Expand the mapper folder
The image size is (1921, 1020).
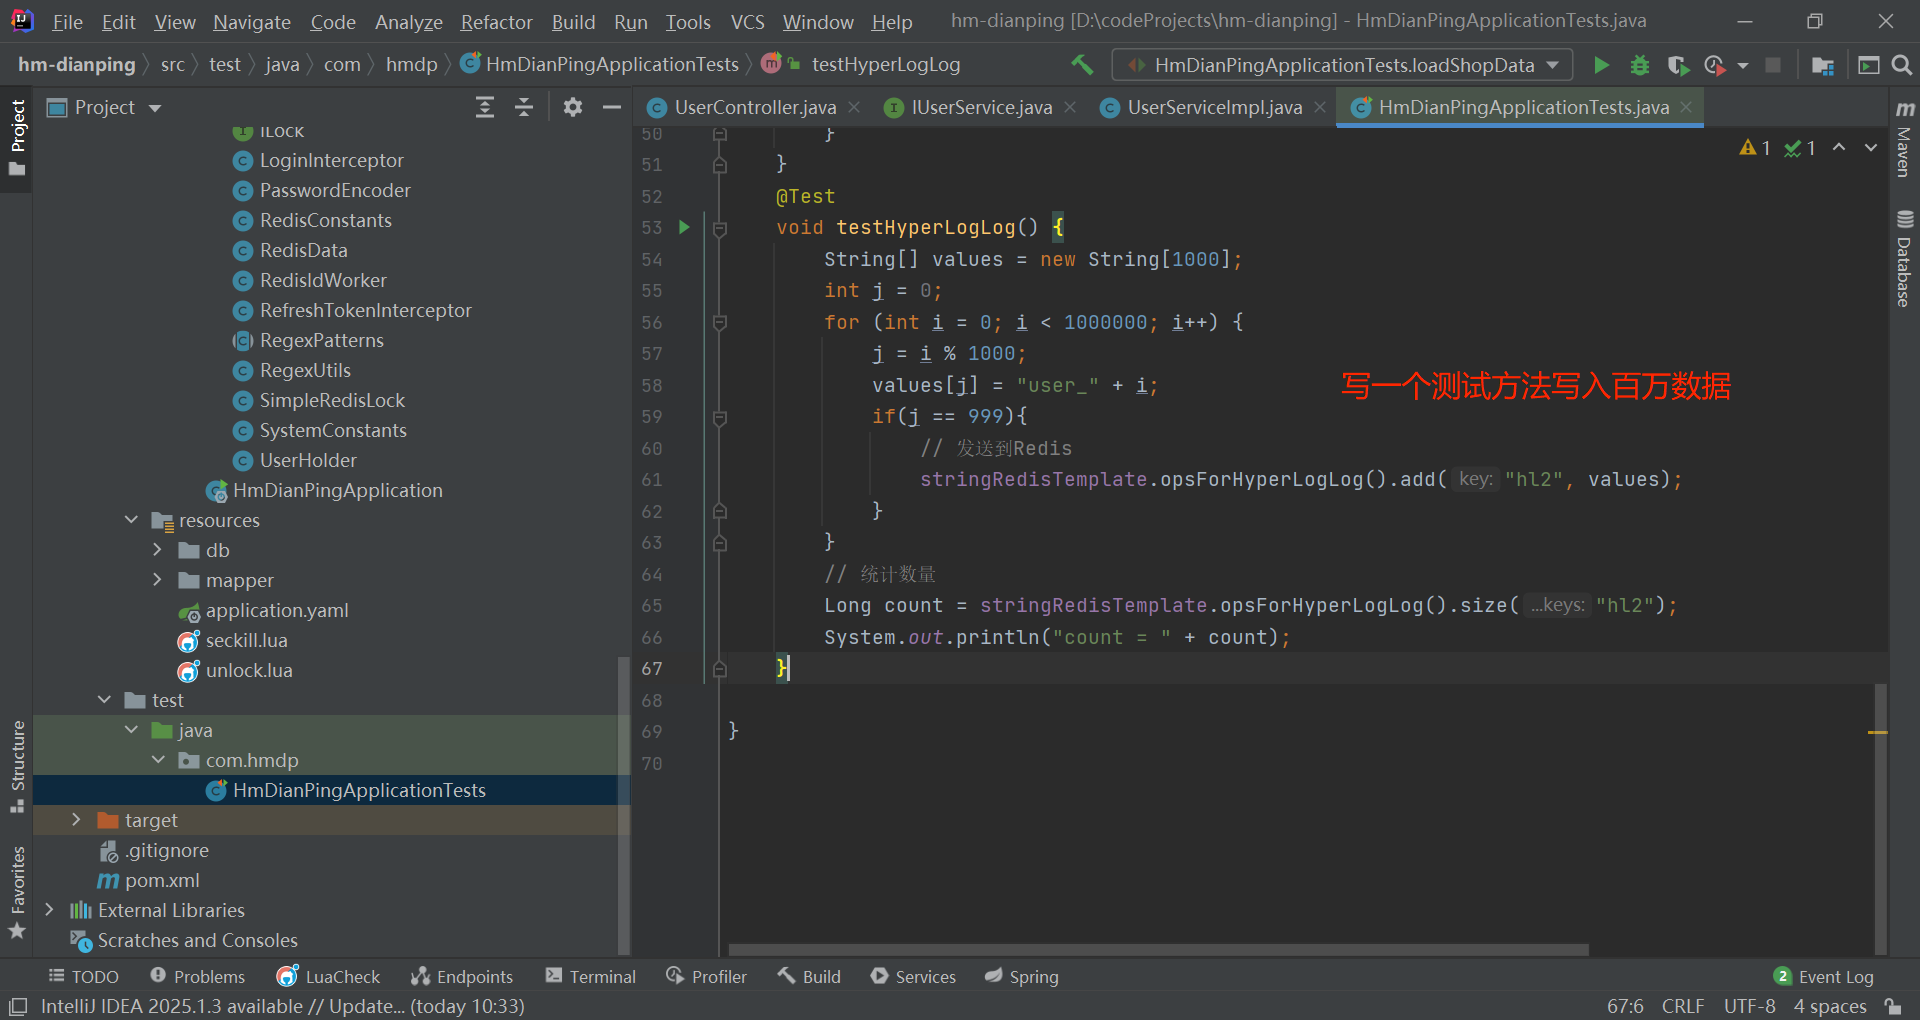point(157,580)
